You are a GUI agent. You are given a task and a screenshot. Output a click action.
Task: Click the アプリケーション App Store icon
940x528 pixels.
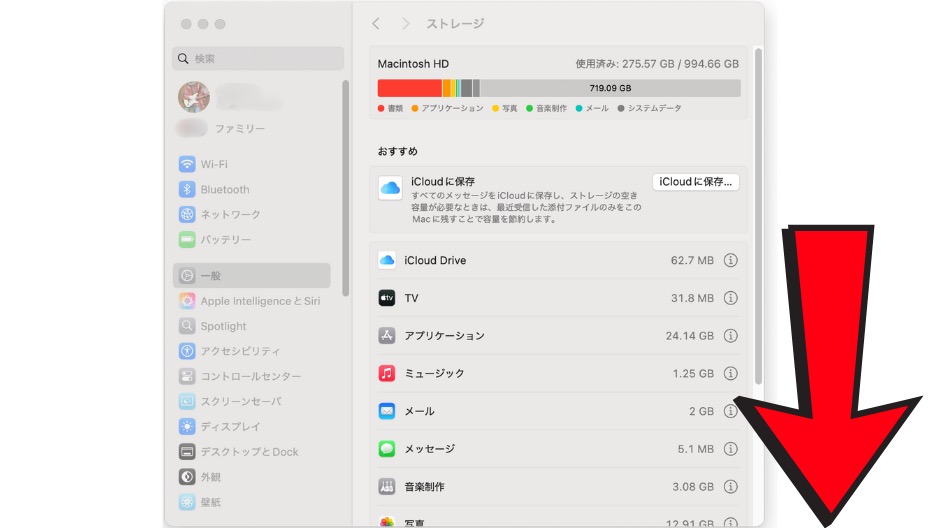(387, 336)
